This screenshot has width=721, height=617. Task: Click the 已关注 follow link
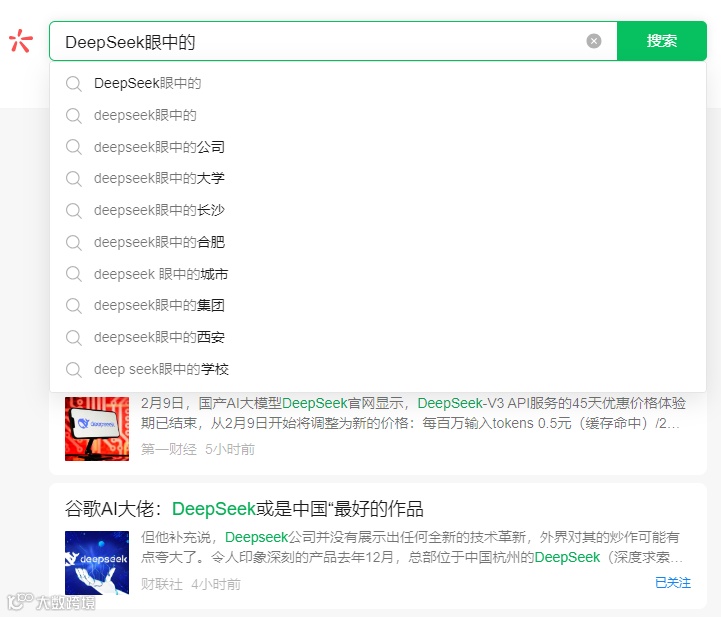click(673, 583)
